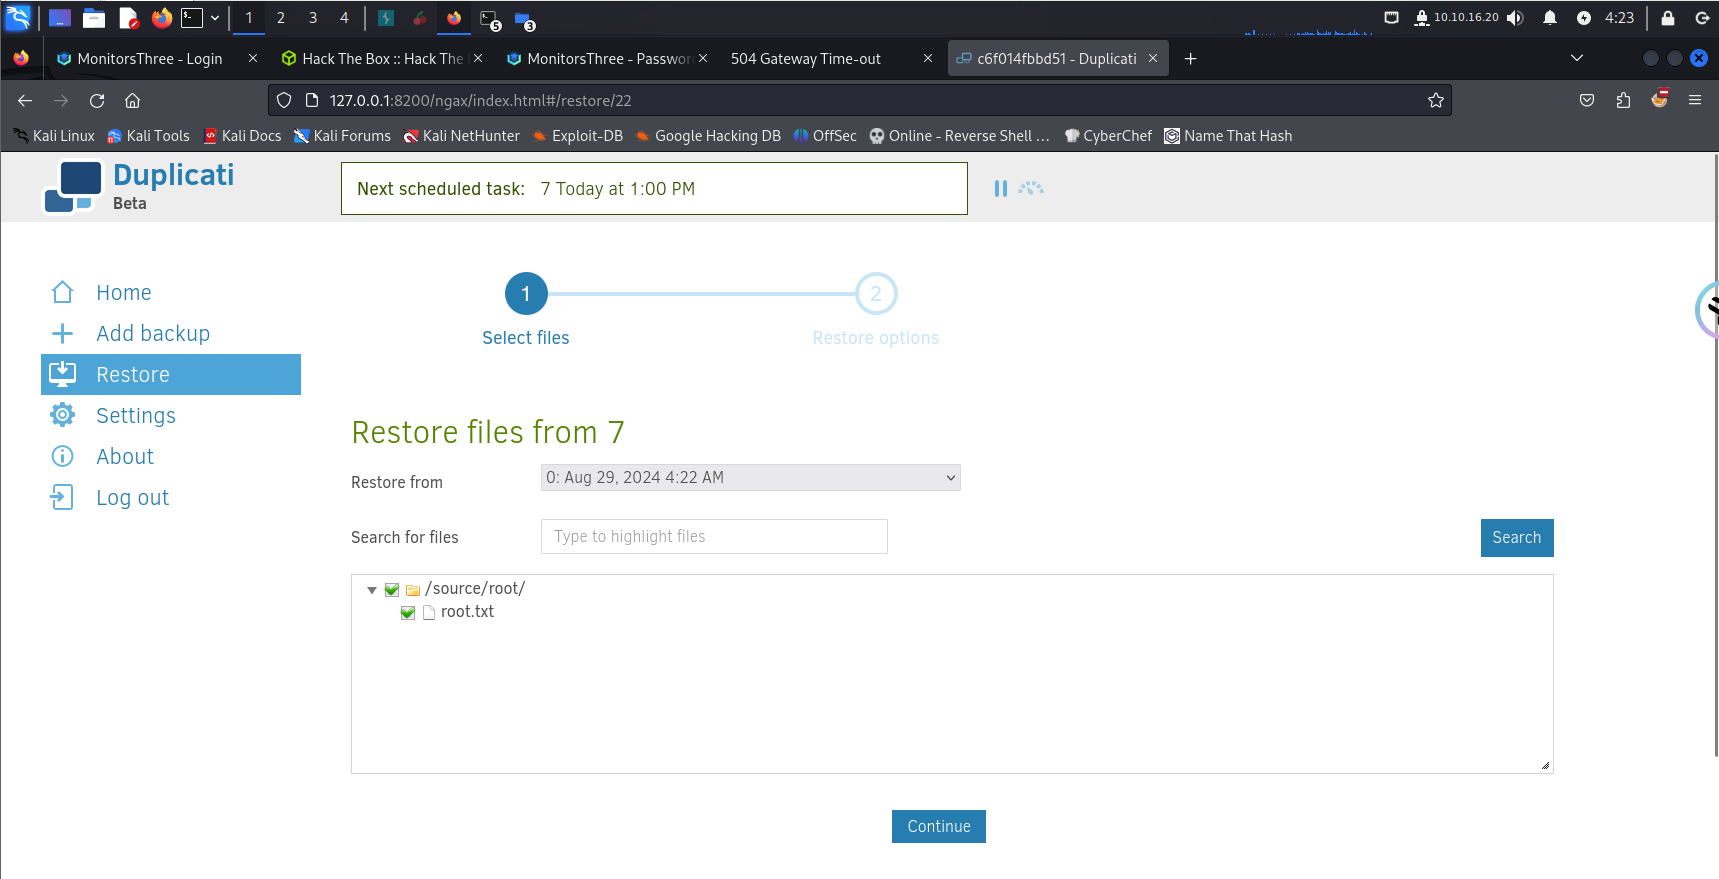Viewport: 1719px width, 879px height.
Task: Click the Duplicati logo icon
Action: click(73, 187)
